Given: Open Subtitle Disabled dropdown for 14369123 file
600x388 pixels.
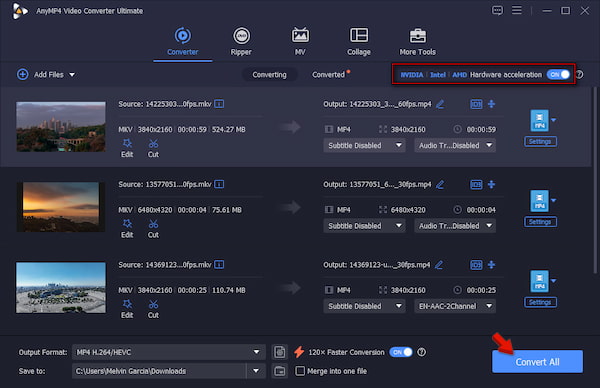Looking at the screenshot, I should 364,306.
